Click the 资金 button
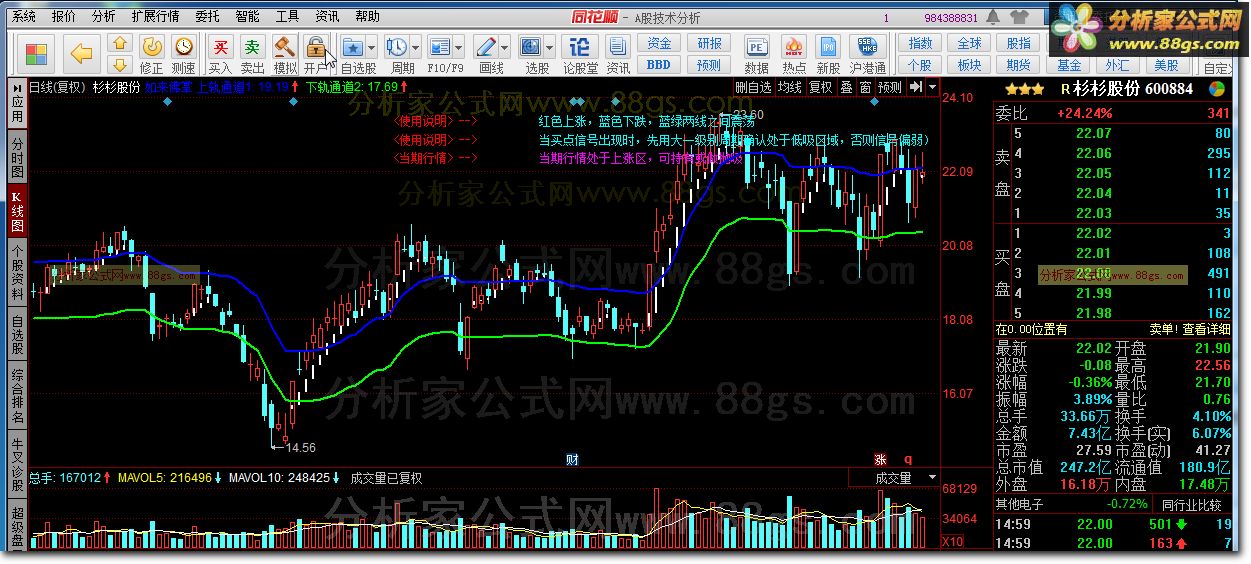 point(659,44)
